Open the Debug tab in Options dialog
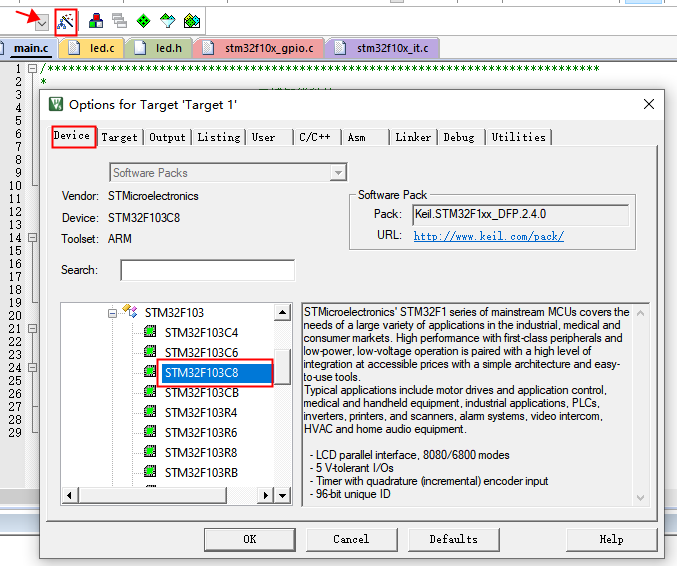This screenshot has width=677, height=566. [461, 137]
